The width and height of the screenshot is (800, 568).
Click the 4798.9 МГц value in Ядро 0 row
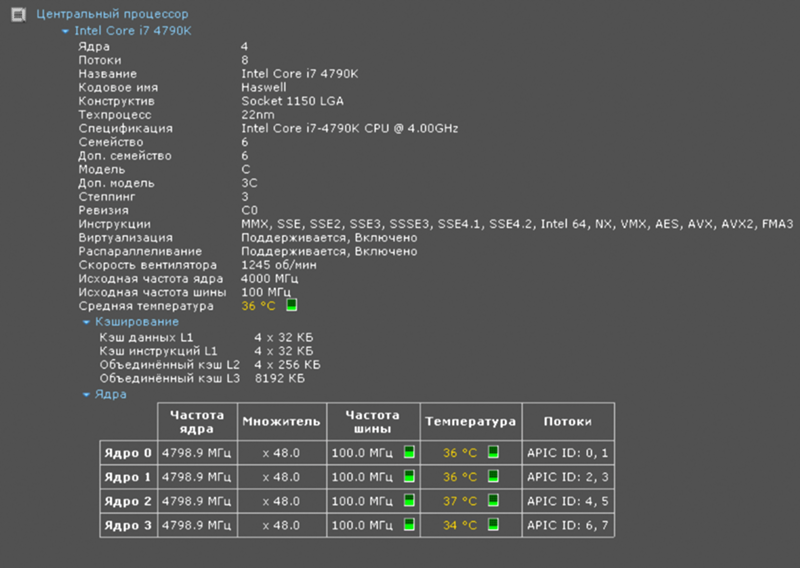pos(196,453)
